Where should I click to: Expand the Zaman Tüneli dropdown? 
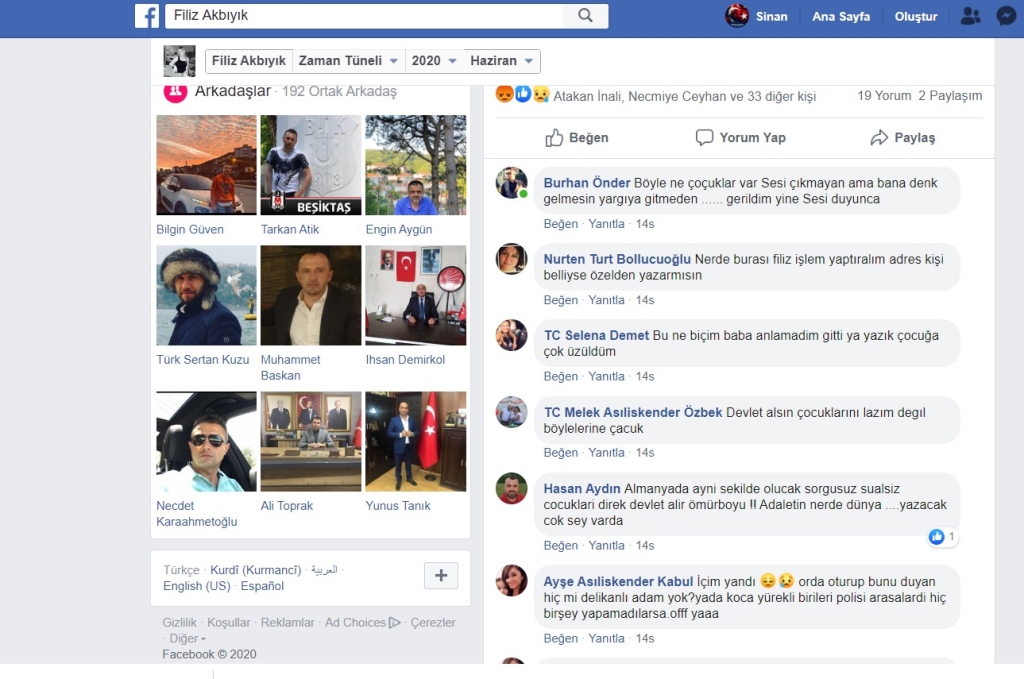point(349,61)
